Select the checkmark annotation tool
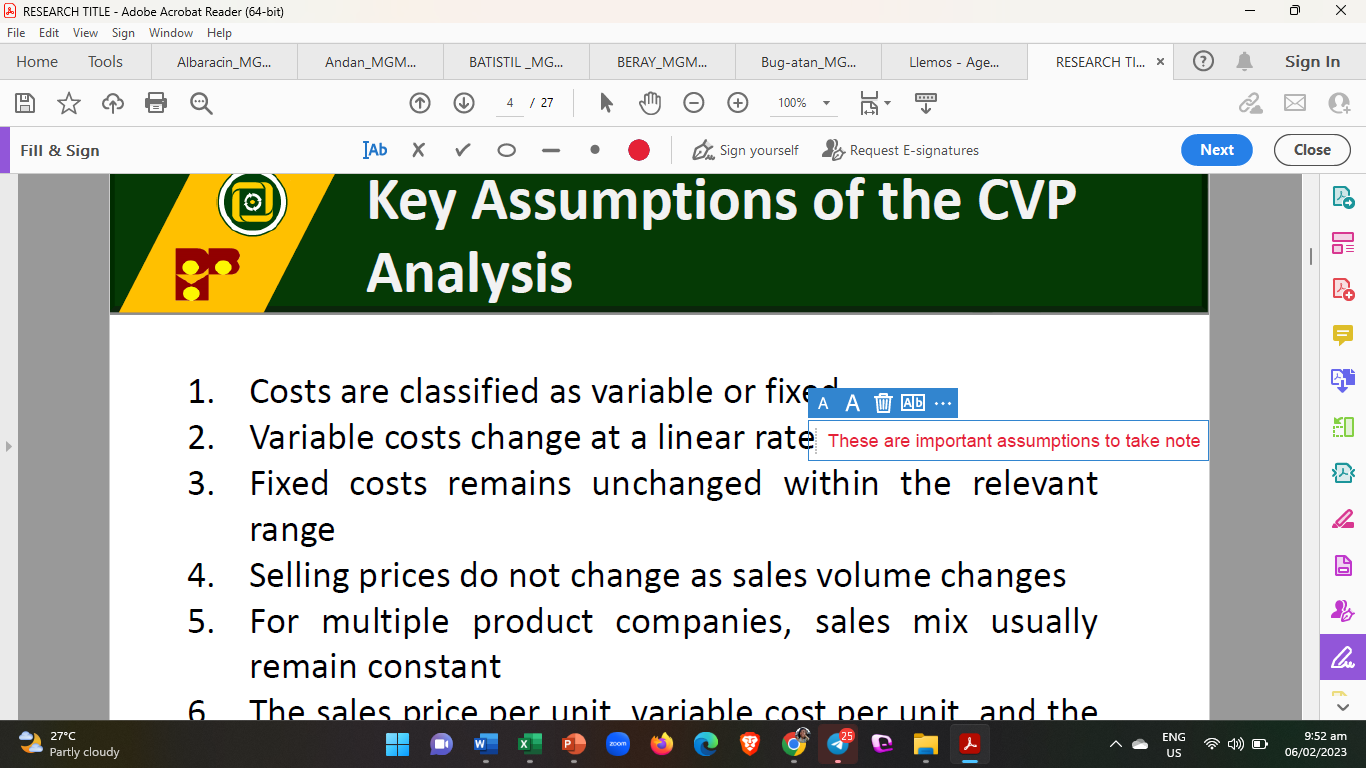Screen dimensions: 1366x768 coord(462,150)
